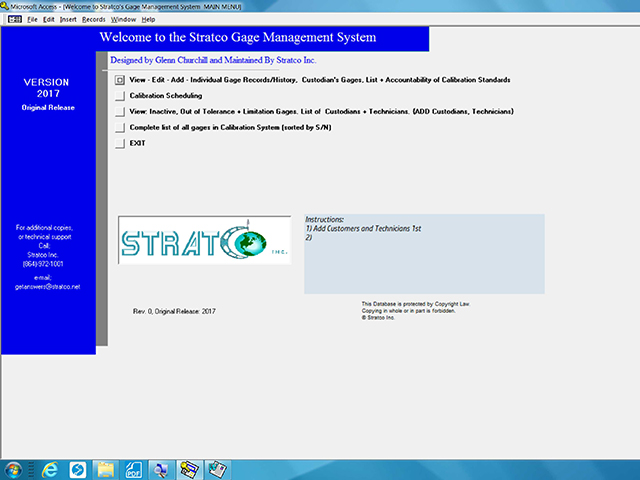Open the File Explorer folder taskbar icon
Viewport: 640px width, 480px height.
point(105,470)
